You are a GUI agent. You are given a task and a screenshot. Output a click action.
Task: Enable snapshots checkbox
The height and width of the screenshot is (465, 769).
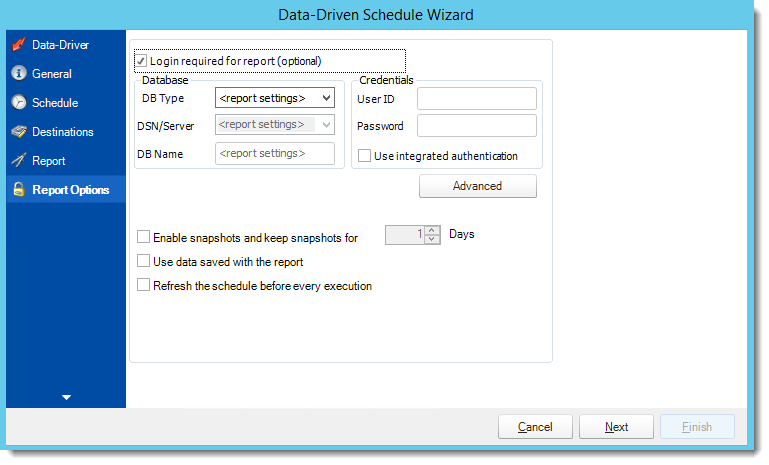[143, 237]
